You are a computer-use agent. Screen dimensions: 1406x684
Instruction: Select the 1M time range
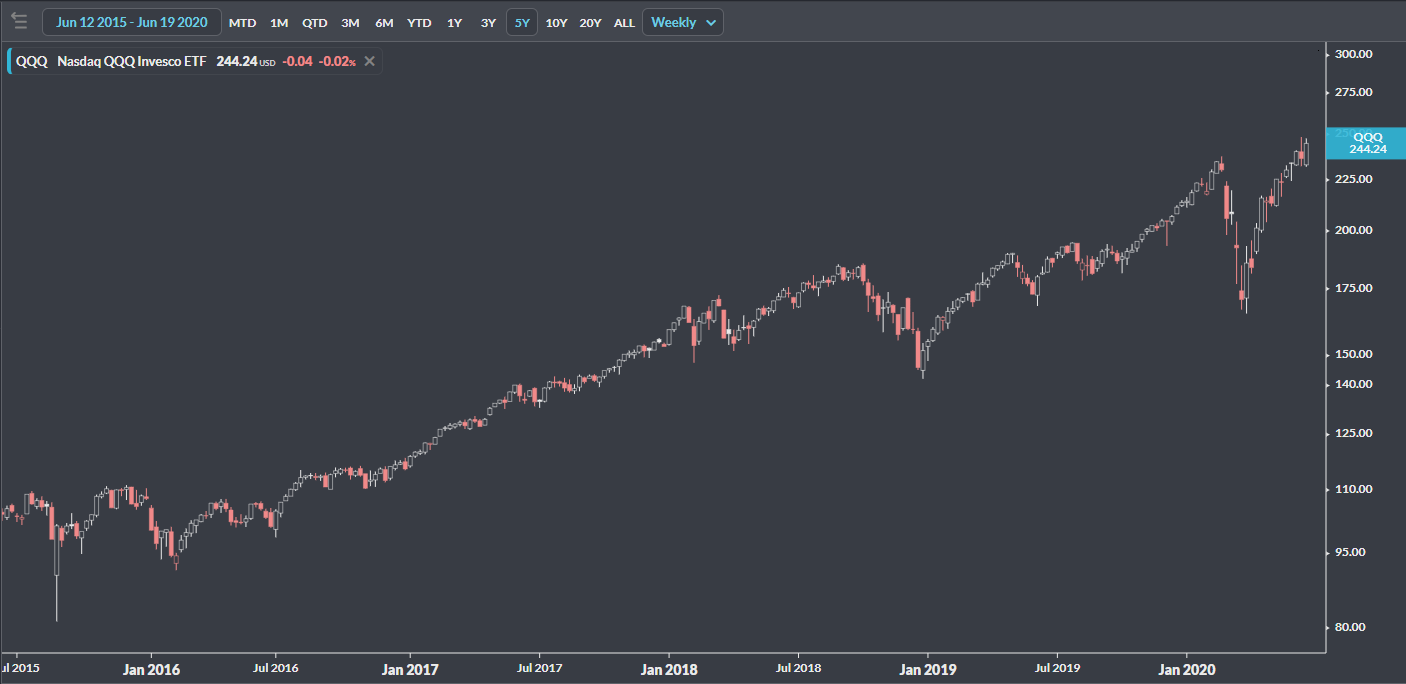[x=279, y=22]
